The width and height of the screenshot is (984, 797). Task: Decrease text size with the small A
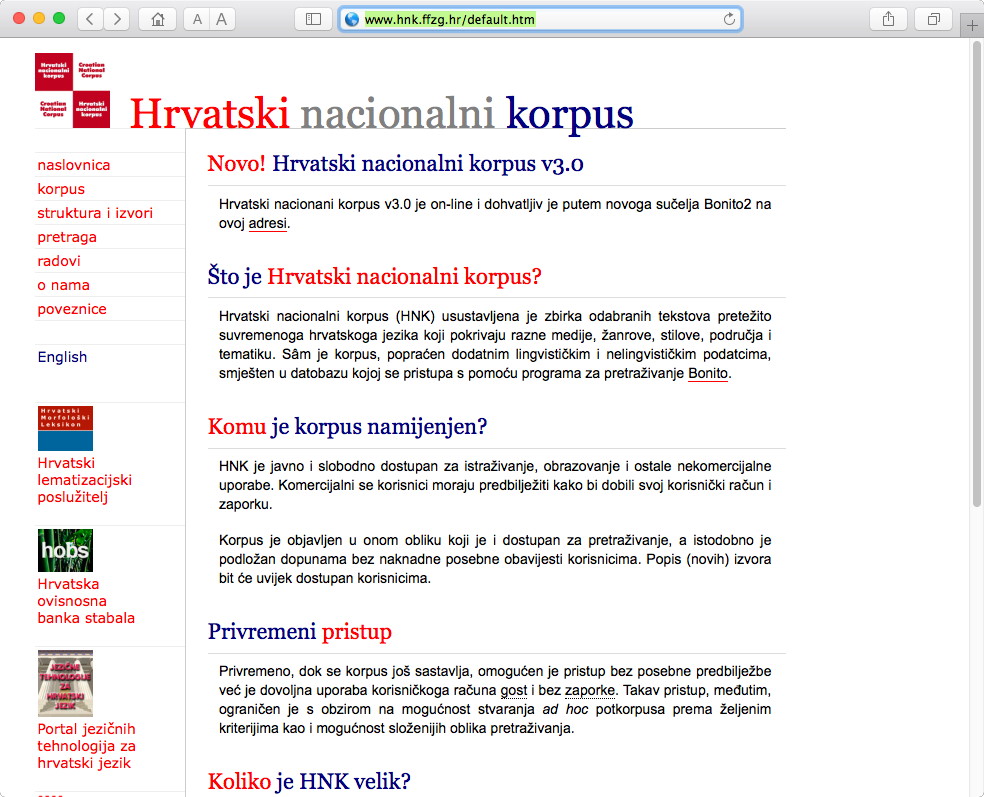click(197, 19)
